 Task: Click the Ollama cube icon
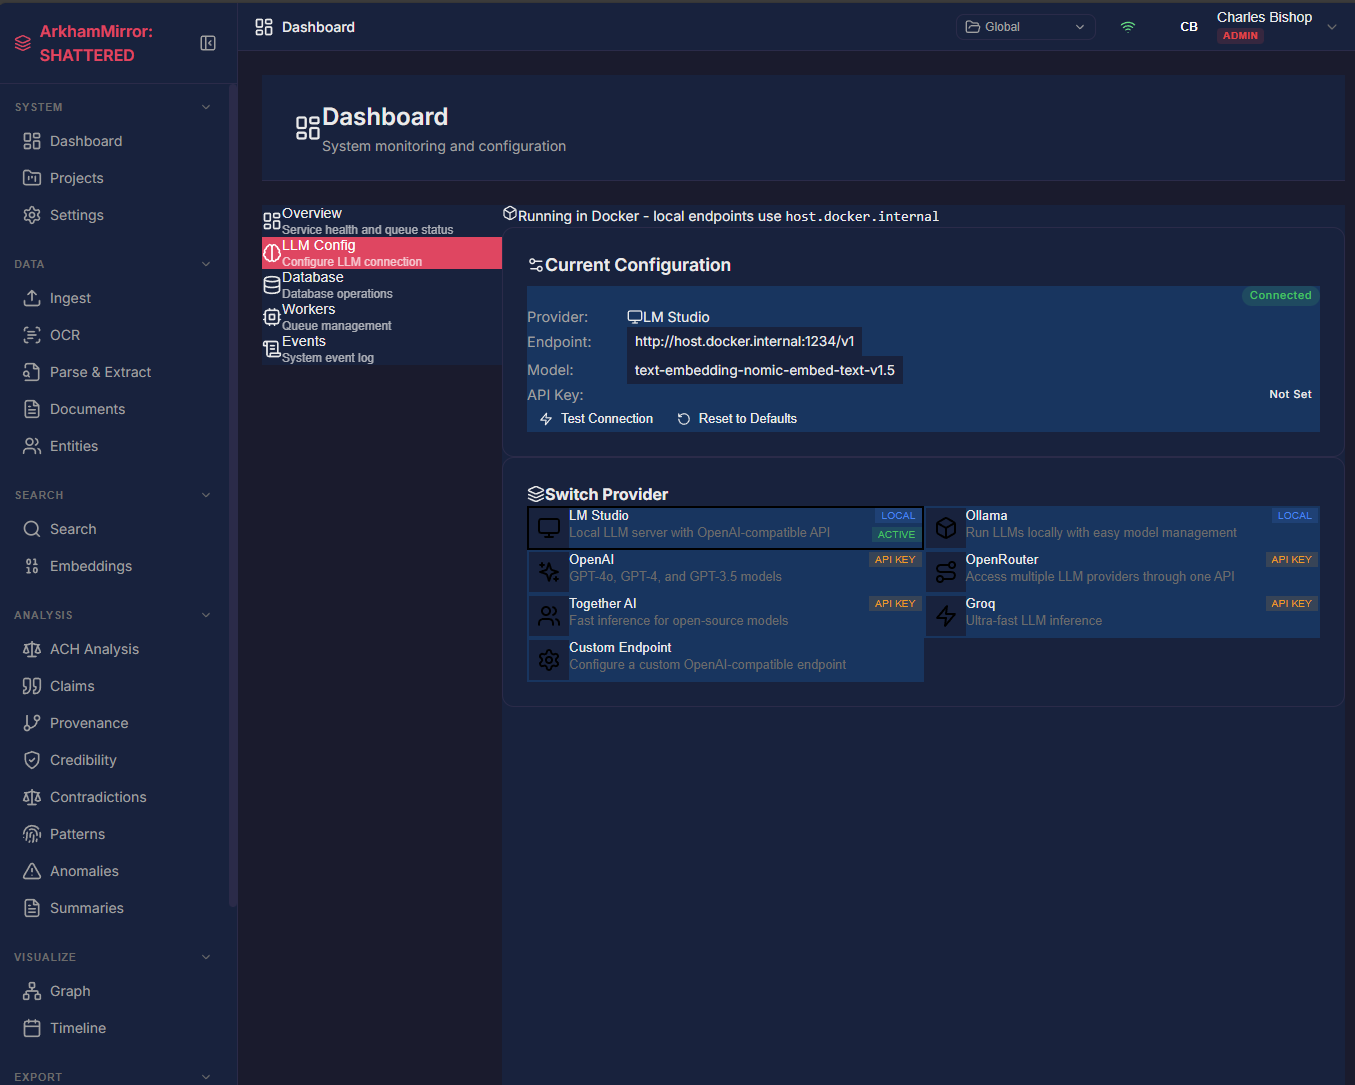click(946, 528)
